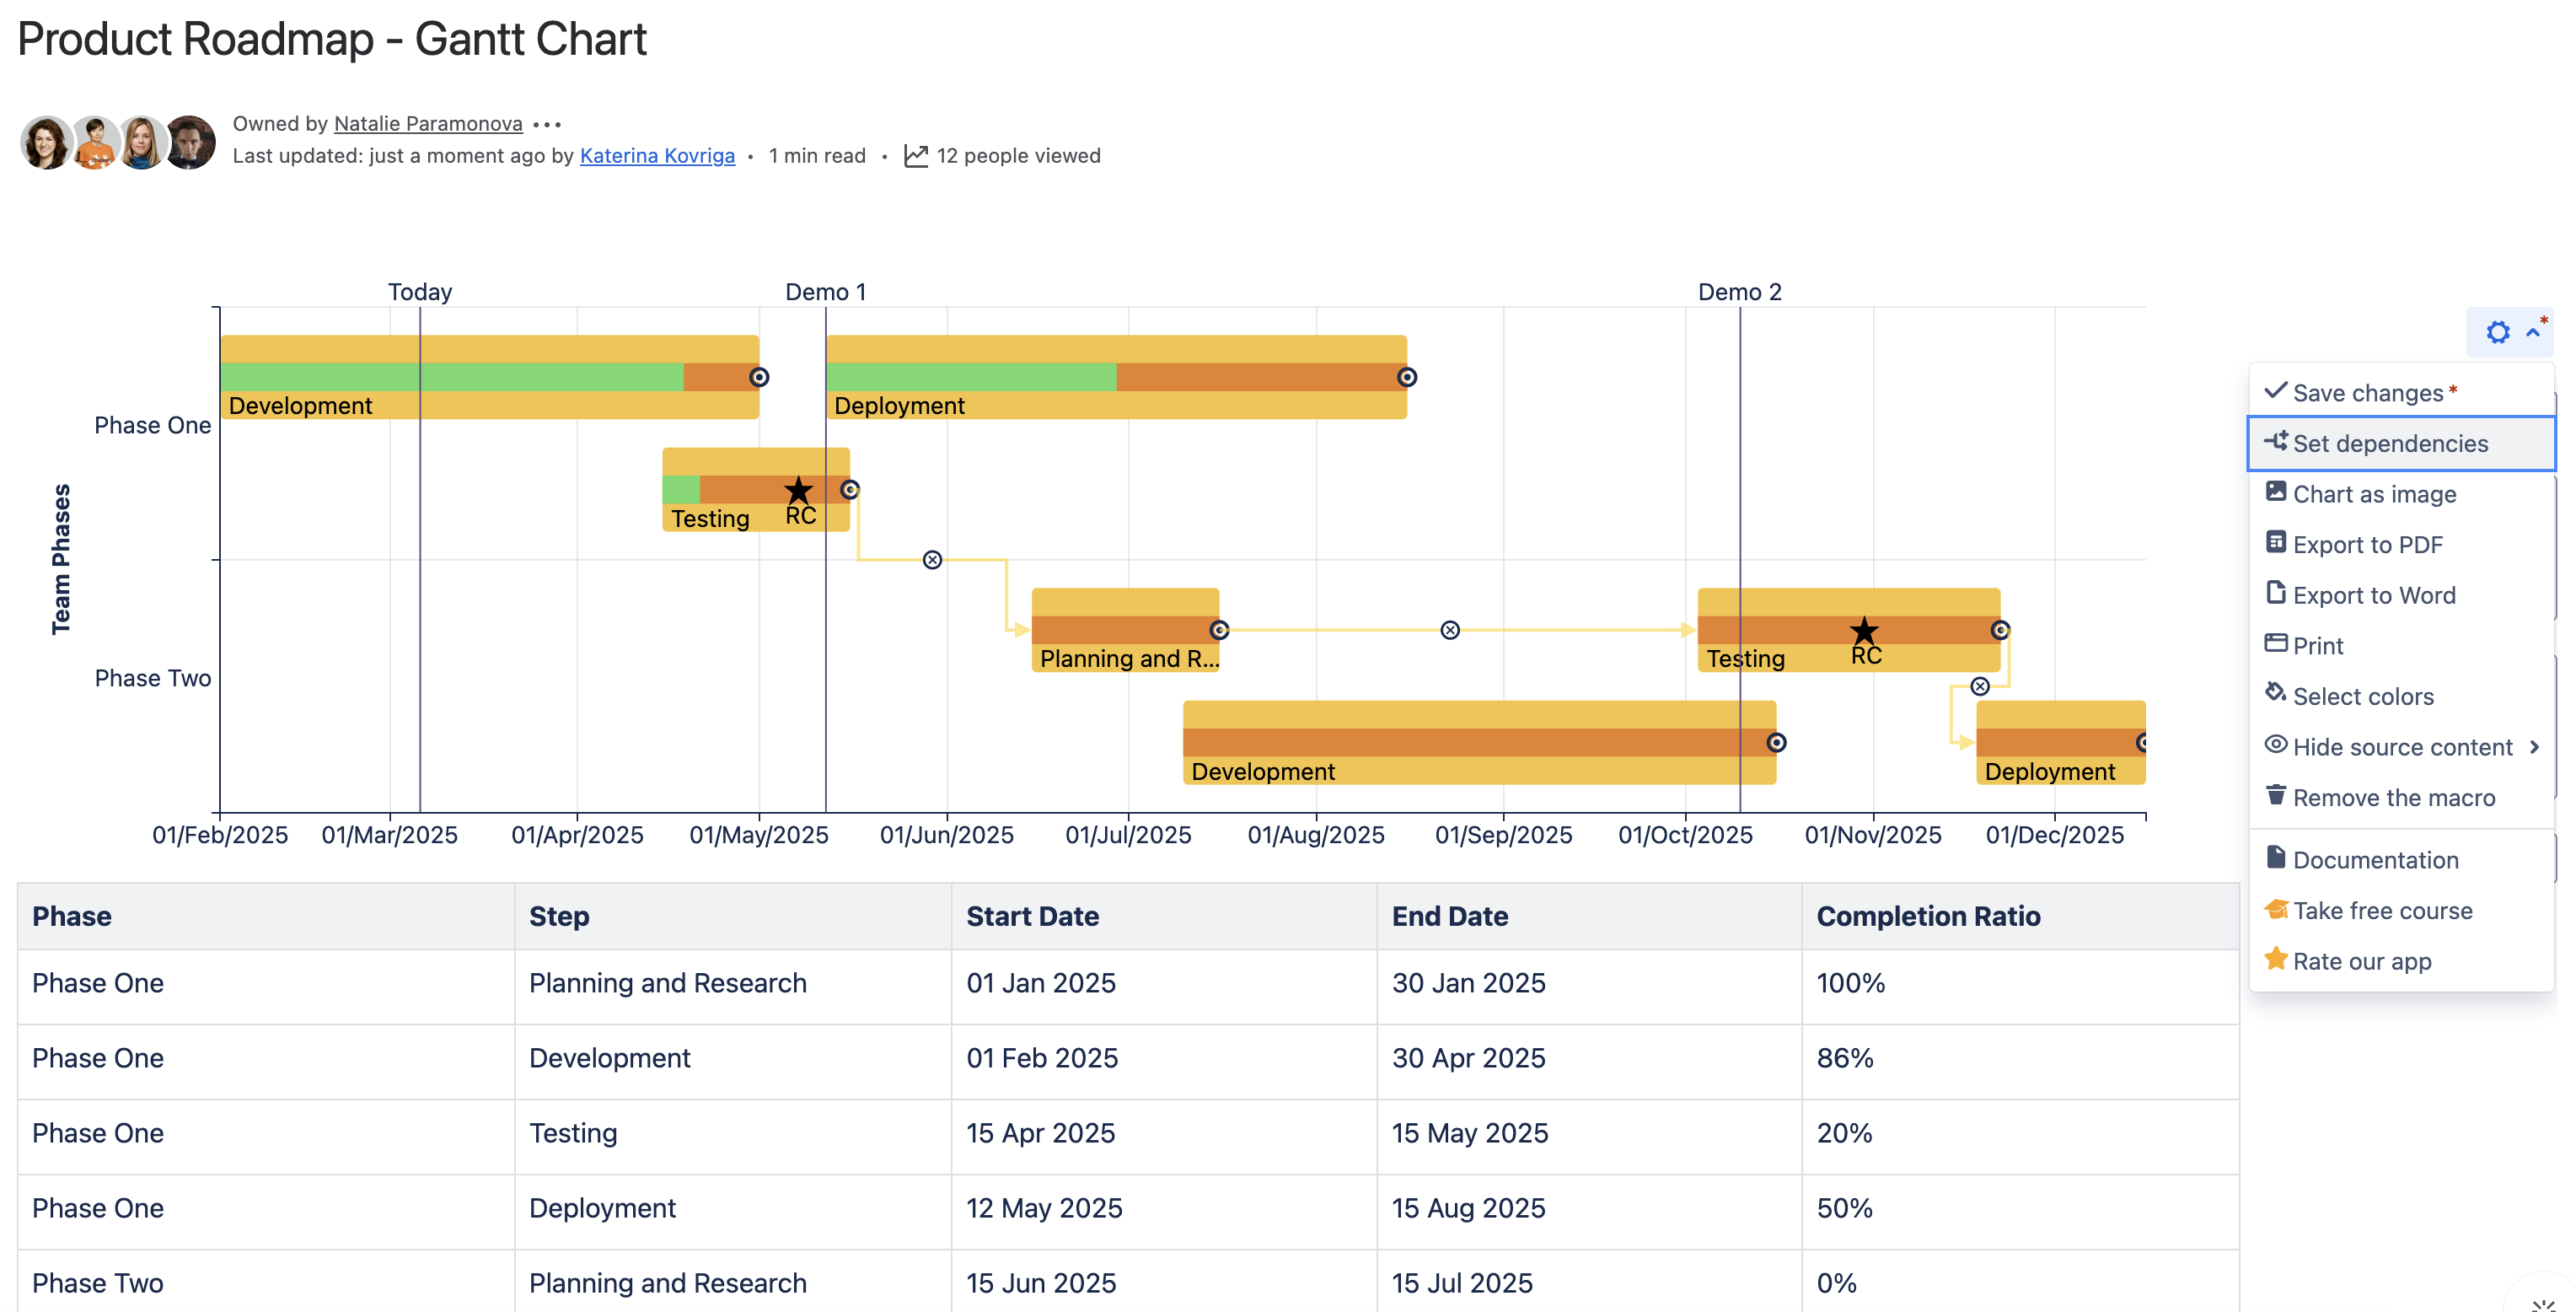
Task: Click the RC star milestone in Phase One Testing
Action: pyautogui.click(x=798, y=490)
